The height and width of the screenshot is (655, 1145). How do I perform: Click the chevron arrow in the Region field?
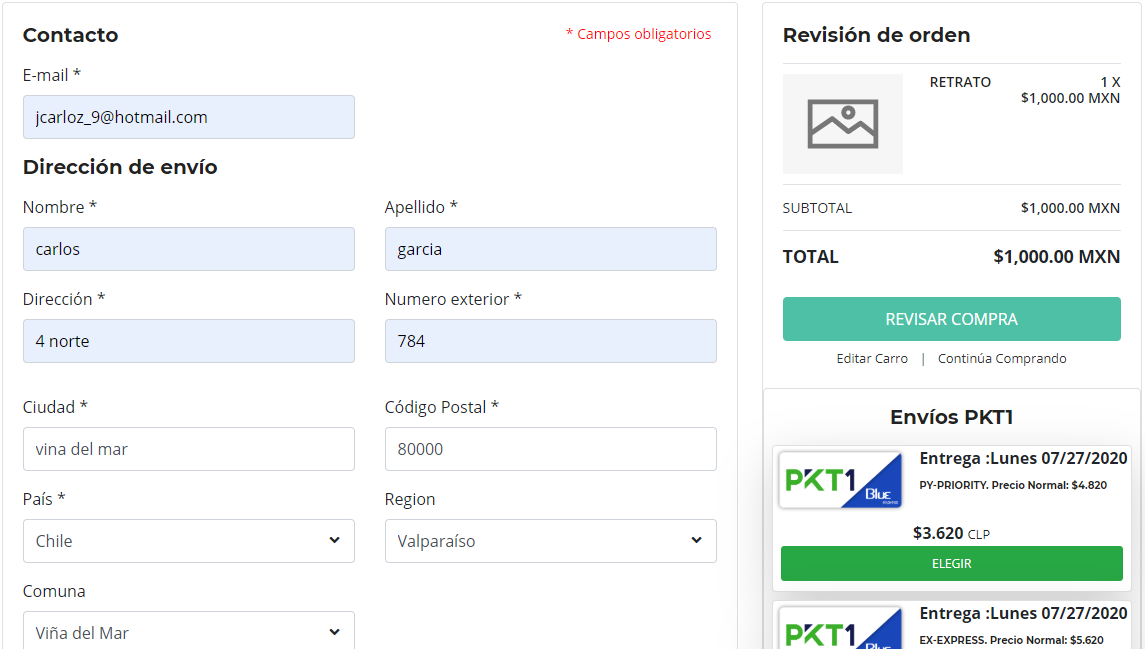697,540
